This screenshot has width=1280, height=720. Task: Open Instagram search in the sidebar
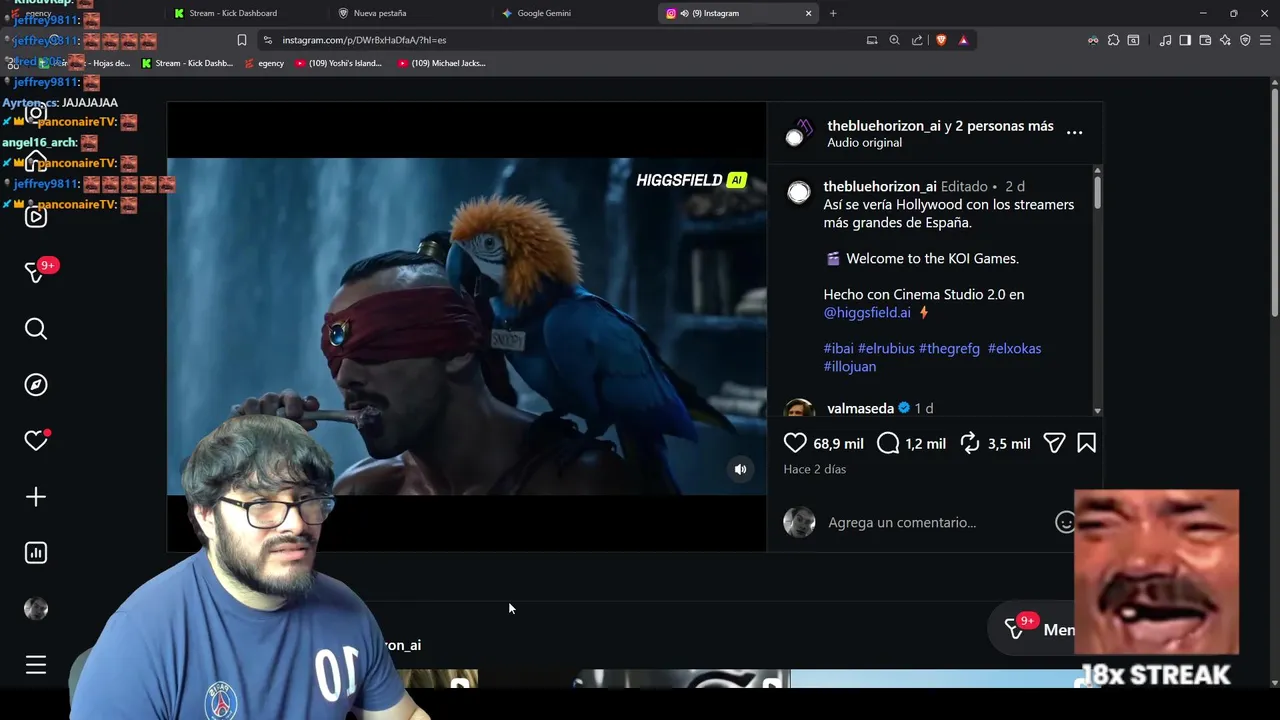point(36,329)
